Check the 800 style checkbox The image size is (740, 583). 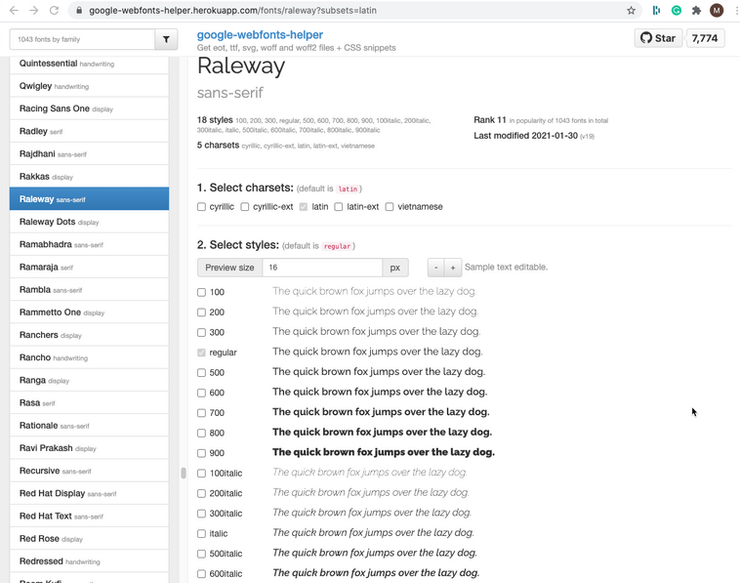tap(202, 433)
